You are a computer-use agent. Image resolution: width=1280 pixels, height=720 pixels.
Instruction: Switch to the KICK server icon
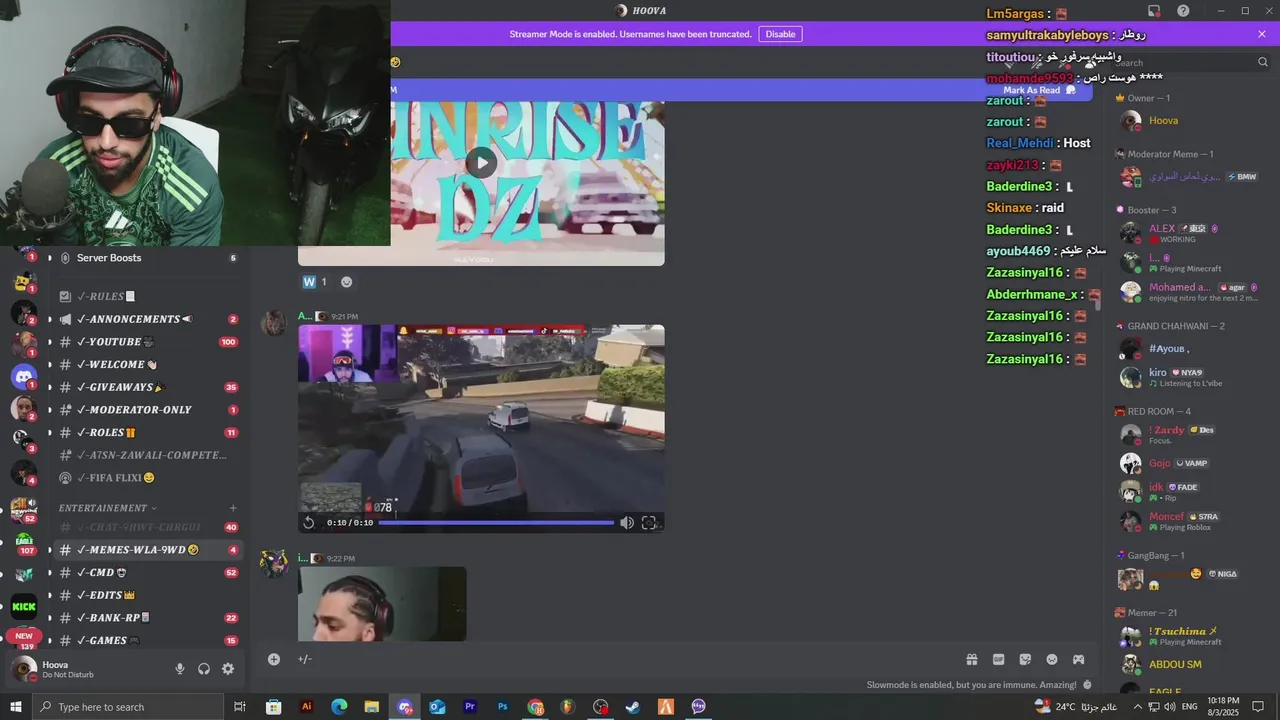24,606
